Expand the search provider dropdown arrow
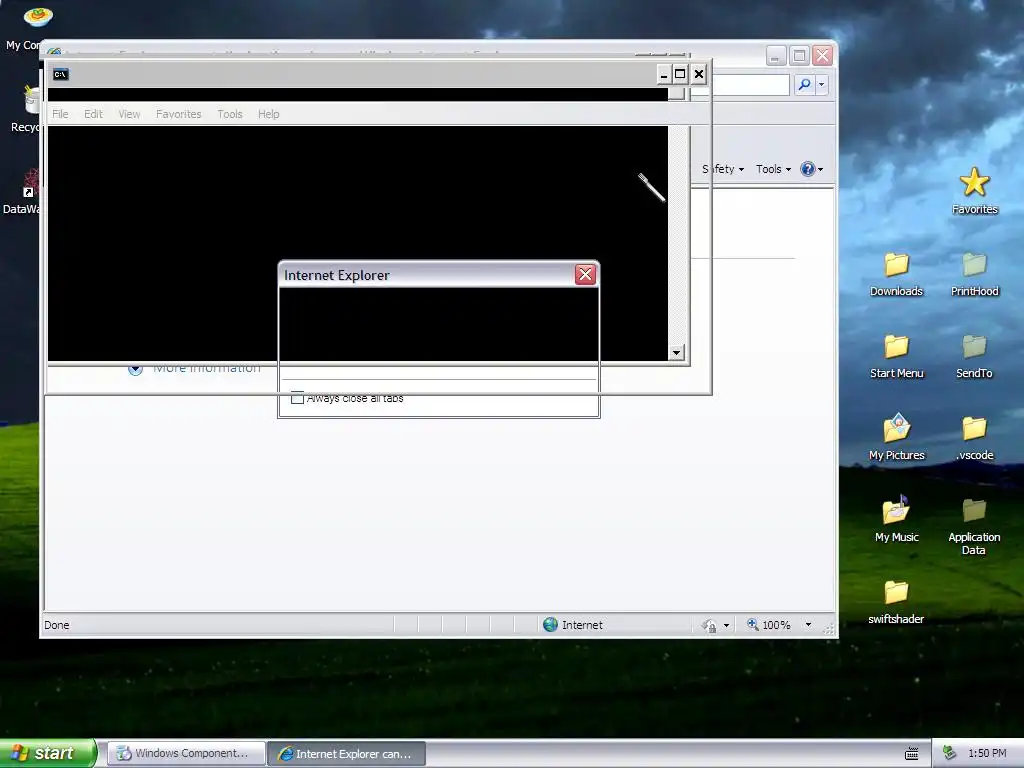Screen dimensions: 1024x768 (822, 84)
